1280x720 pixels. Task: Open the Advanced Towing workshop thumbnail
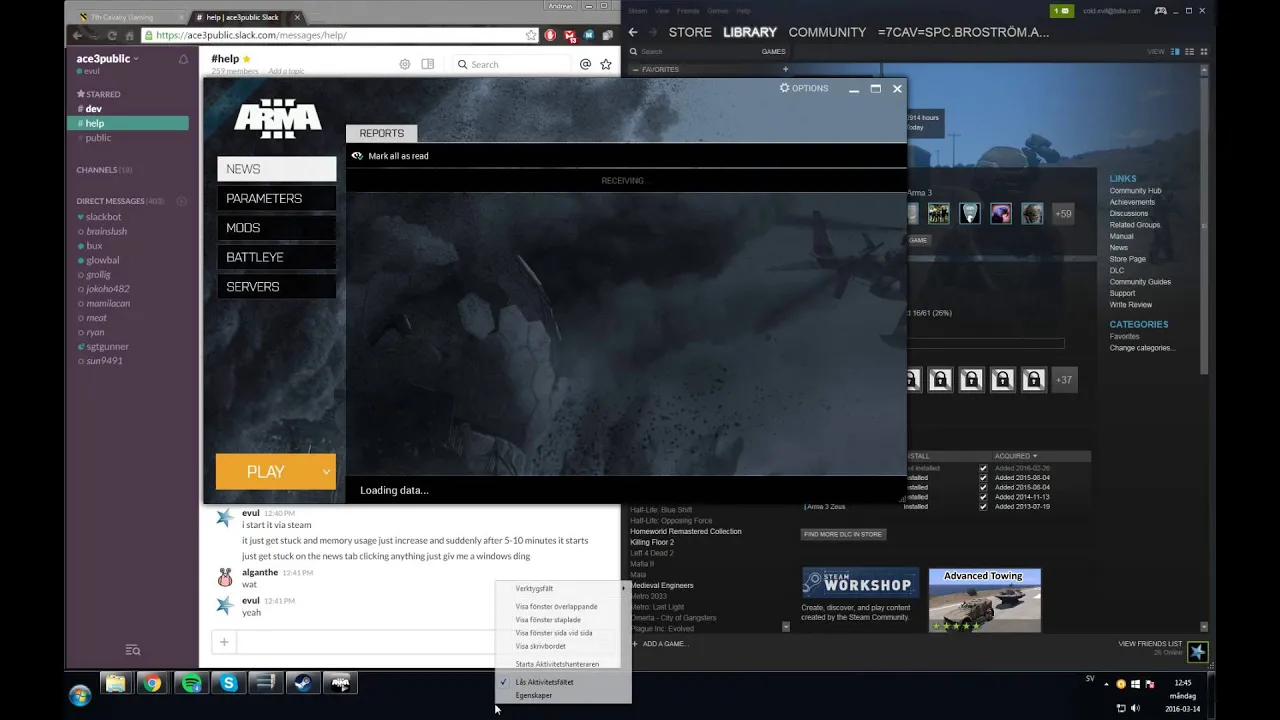click(x=985, y=601)
